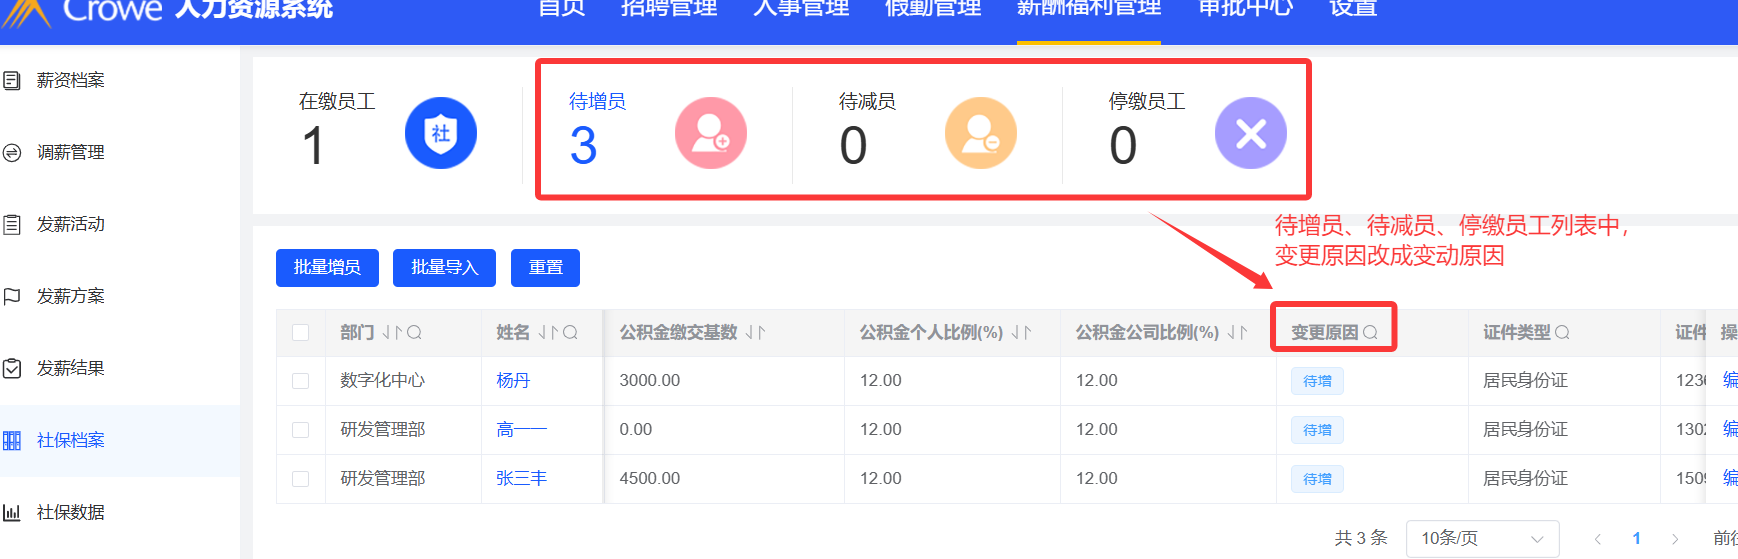Click the 薪资档案 sidebar icon
Image resolution: width=1738 pixels, height=559 pixels.
click(x=12, y=80)
